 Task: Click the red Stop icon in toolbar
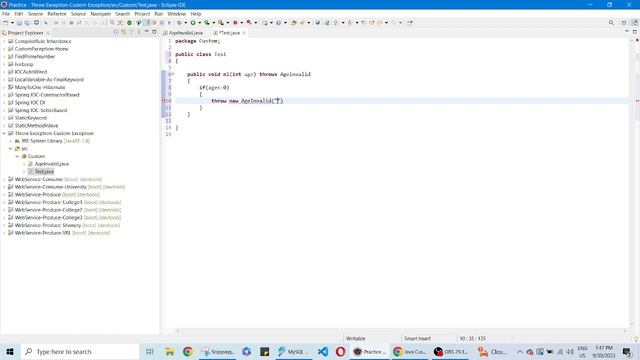pos(235,23)
